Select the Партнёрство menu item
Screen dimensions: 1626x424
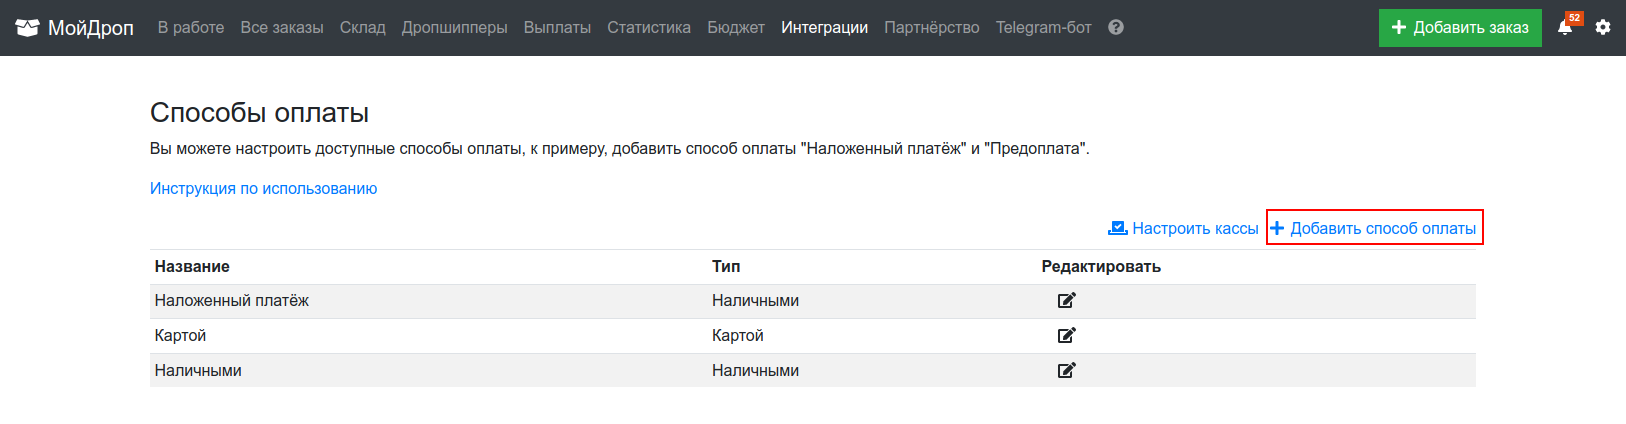(x=932, y=28)
